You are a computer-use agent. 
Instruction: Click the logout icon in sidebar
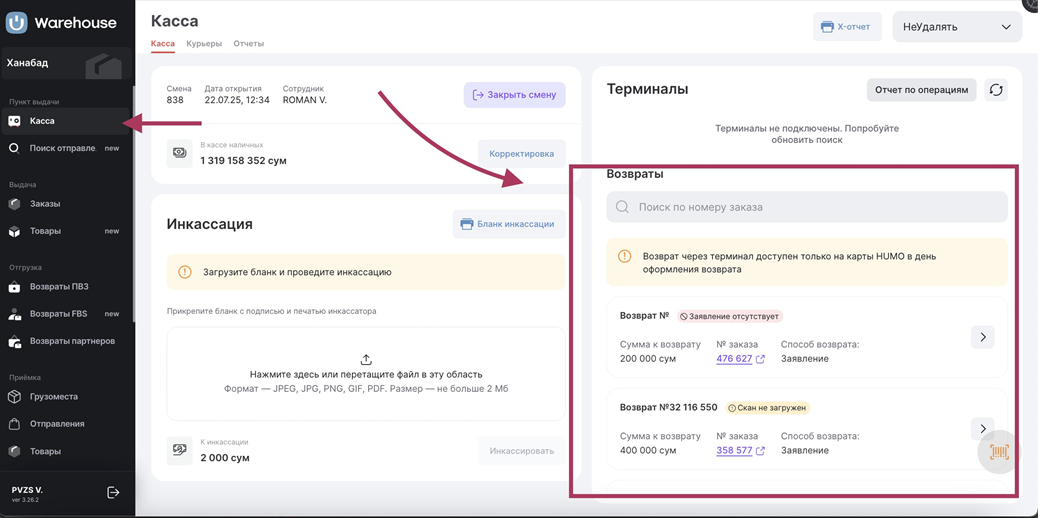point(113,492)
